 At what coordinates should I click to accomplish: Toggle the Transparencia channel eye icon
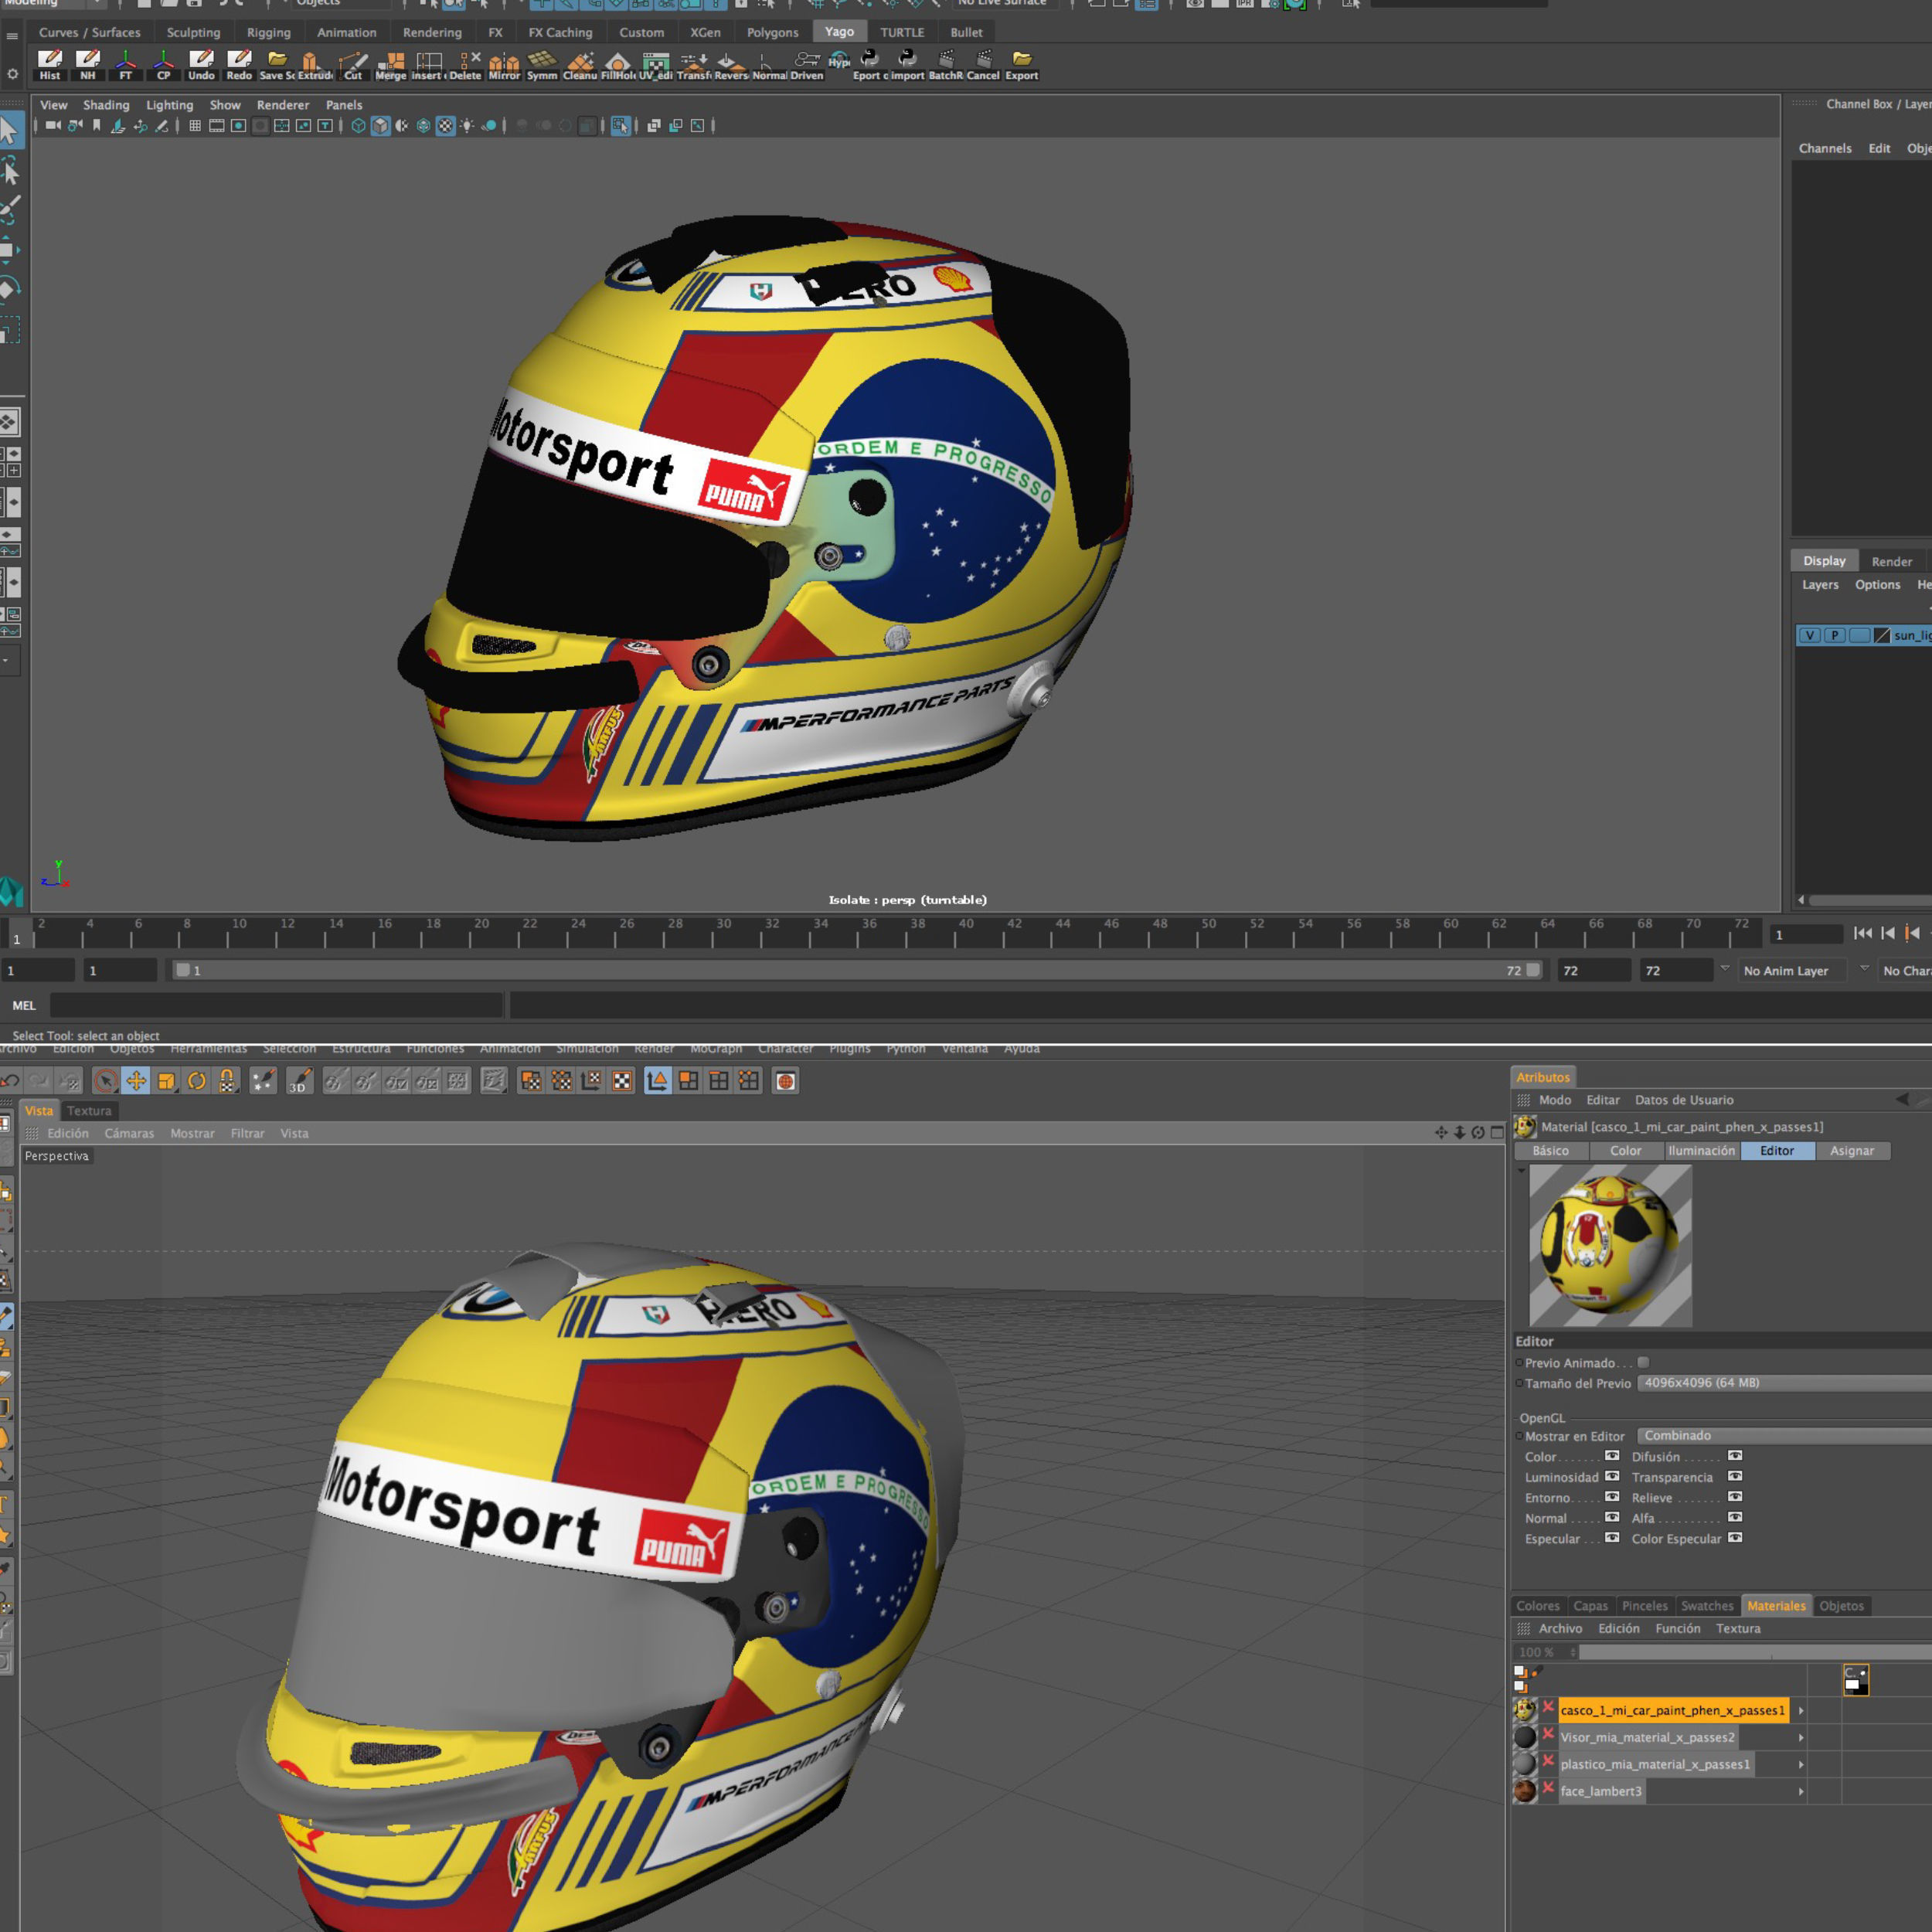1735,1476
